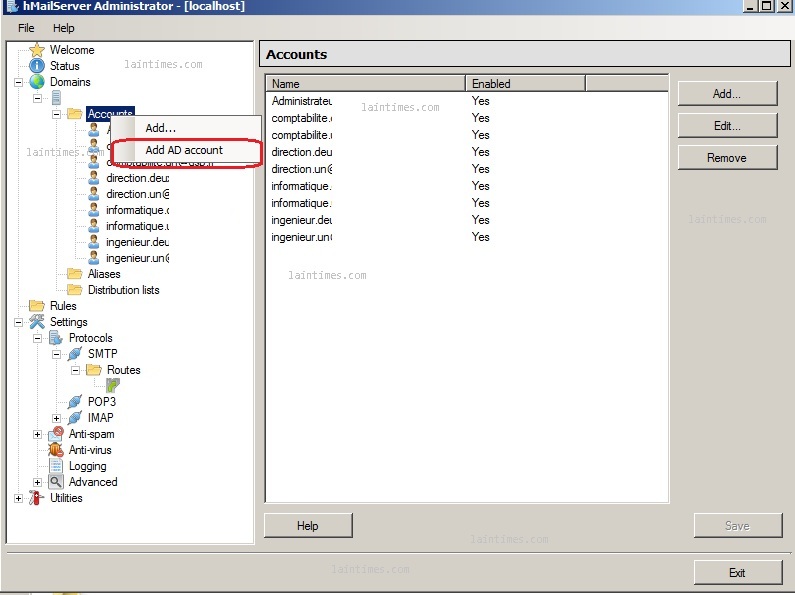The width and height of the screenshot is (795, 595).
Task: Click the Logging document icon
Action: pos(56,466)
